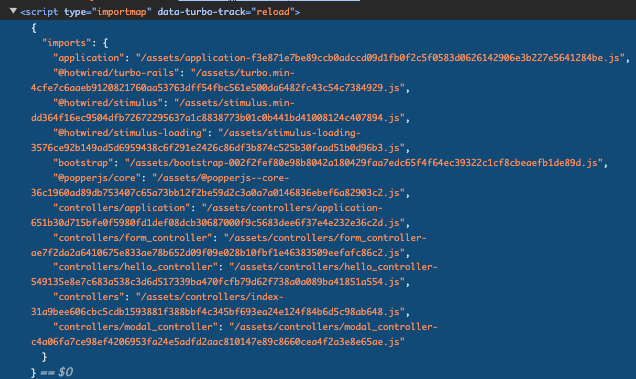This screenshot has height=379, width=636.
Task: Select the /assets/bootstrap-002f2f… path
Action: pyautogui.click(x=364, y=163)
